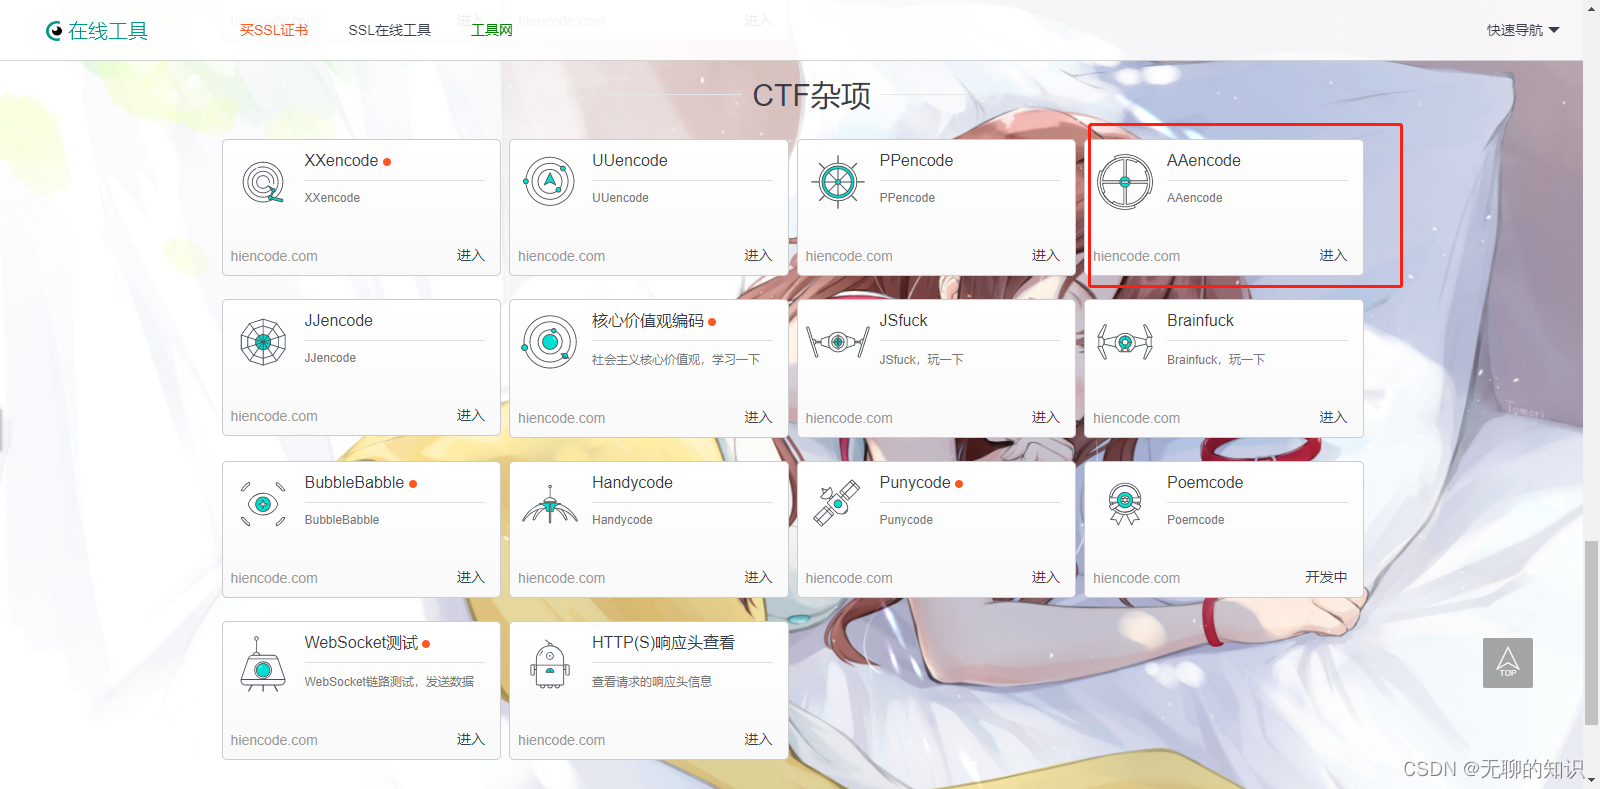
Task: Click the WebSocket链路测试，发送数据 description
Action: click(389, 681)
